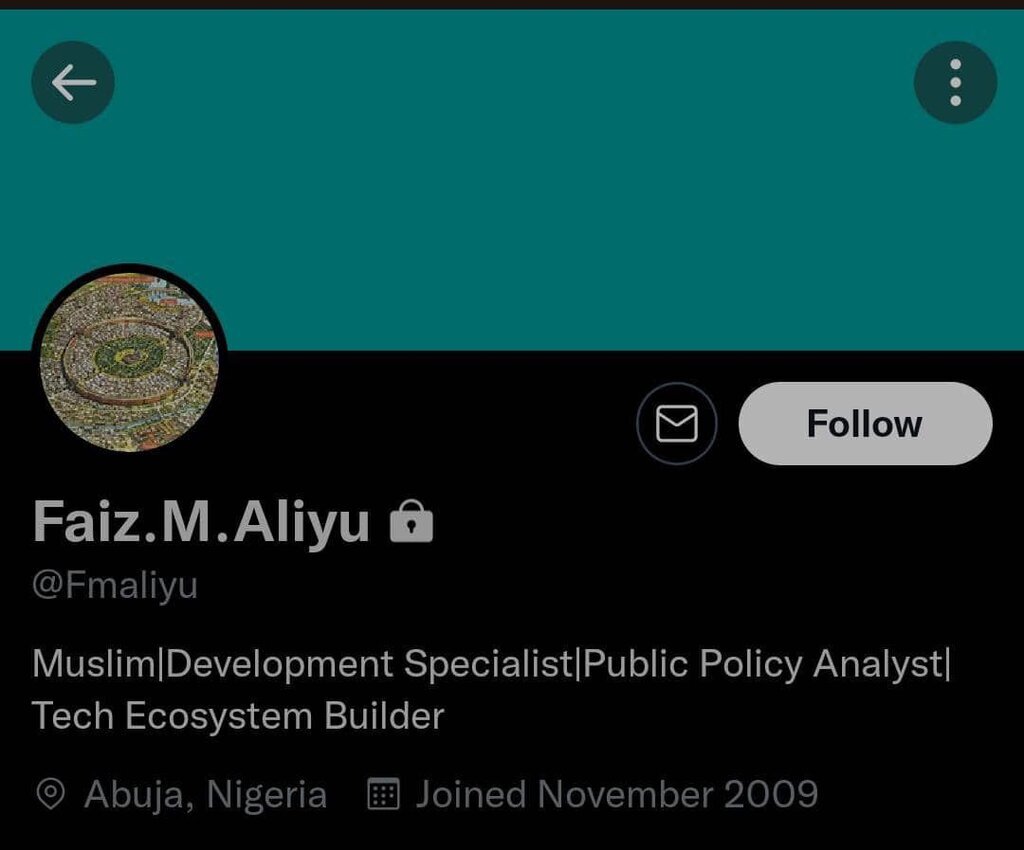This screenshot has width=1024, height=850.
Task: Click the display name Faiz.M.Aliyu
Action: coord(201,522)
